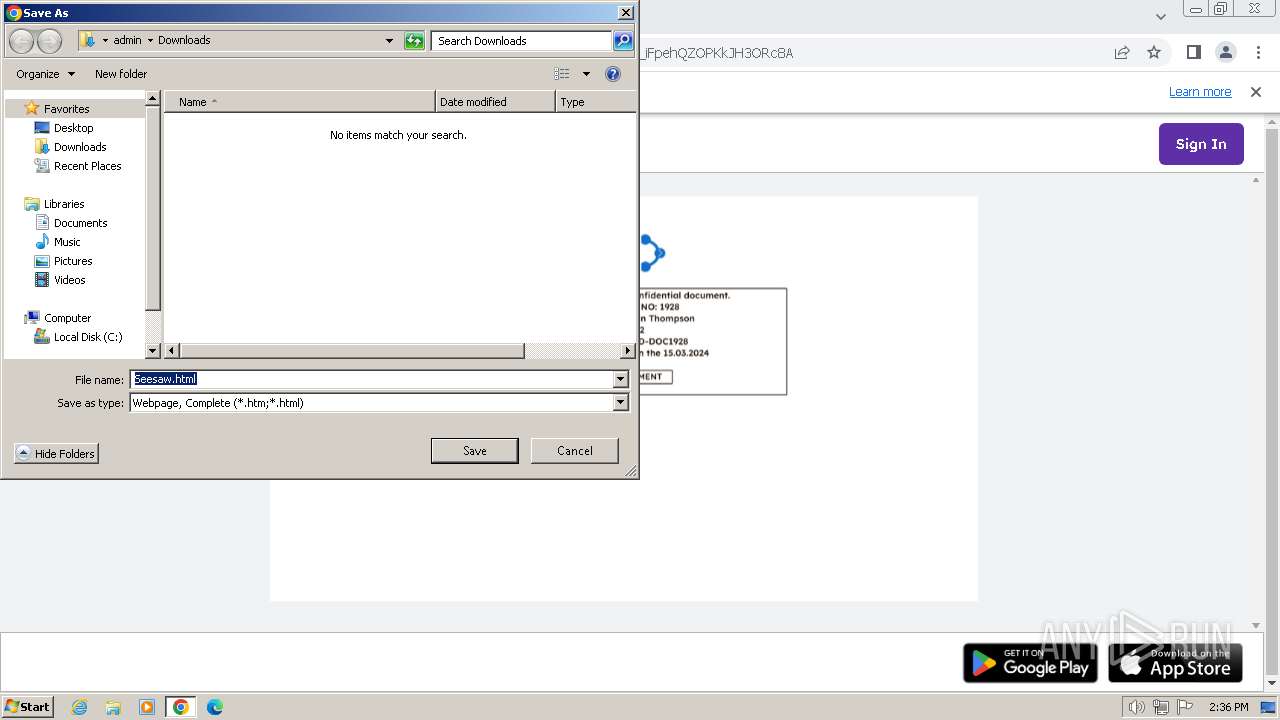Open the view options dropdown arrow
This screenshot has height=720, width=1280.
coord(586,74)
